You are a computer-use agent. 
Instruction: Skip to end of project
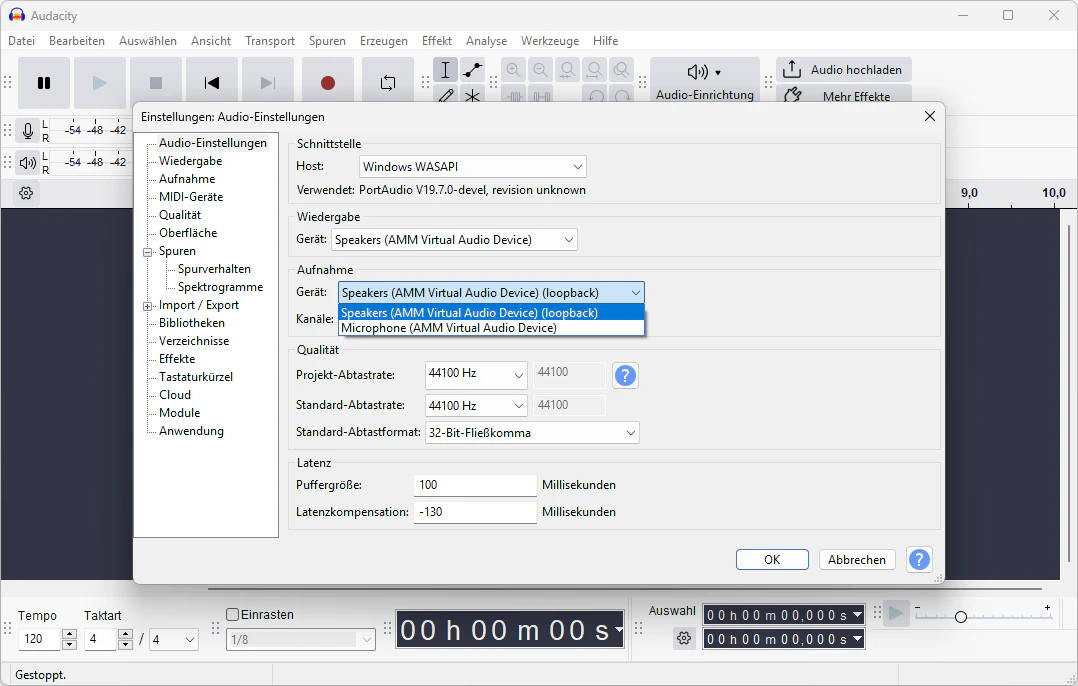click(x=268, y=83)
